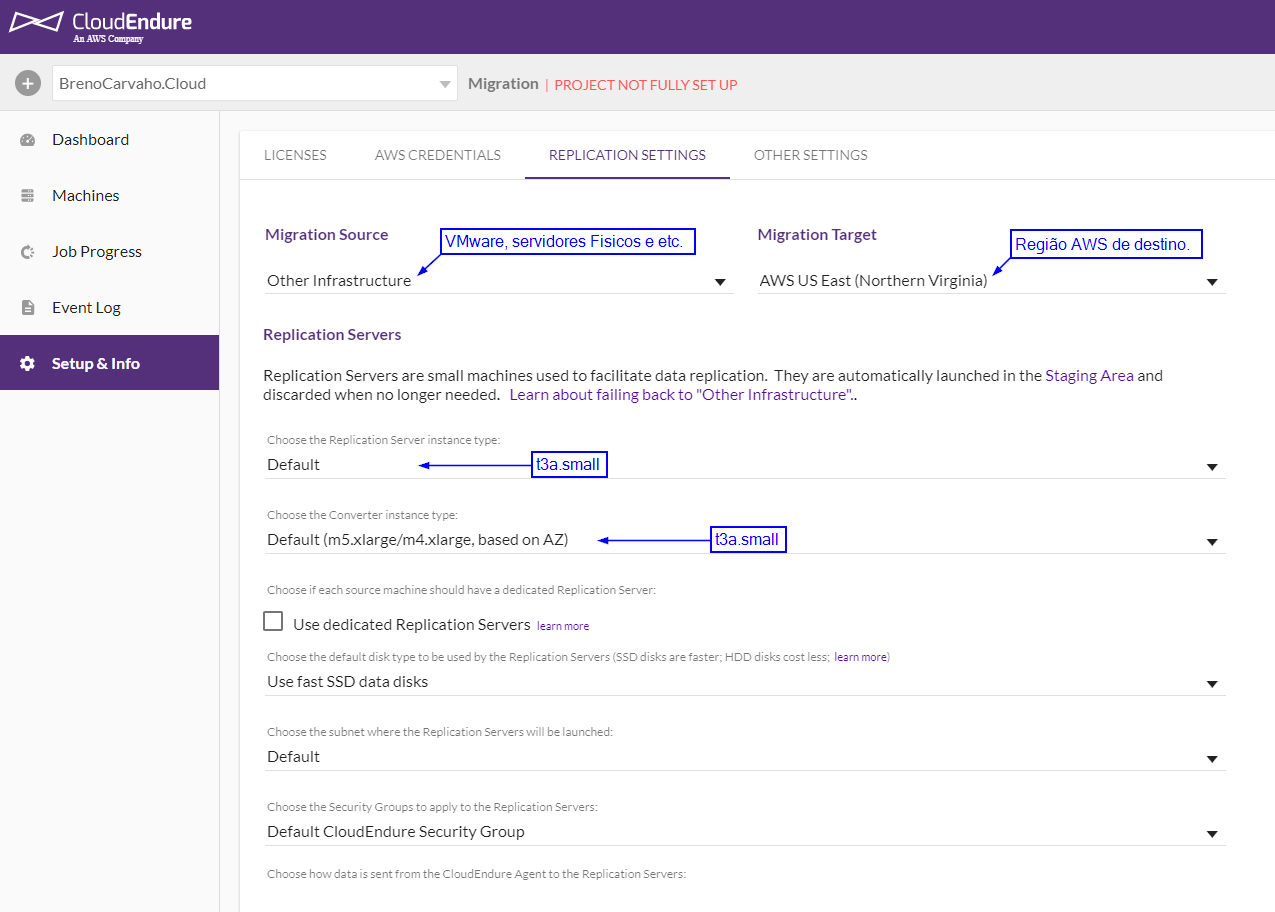Open the Converter instance type dropdown
Screen dimensions: 1275x912
tap(744, 540)
